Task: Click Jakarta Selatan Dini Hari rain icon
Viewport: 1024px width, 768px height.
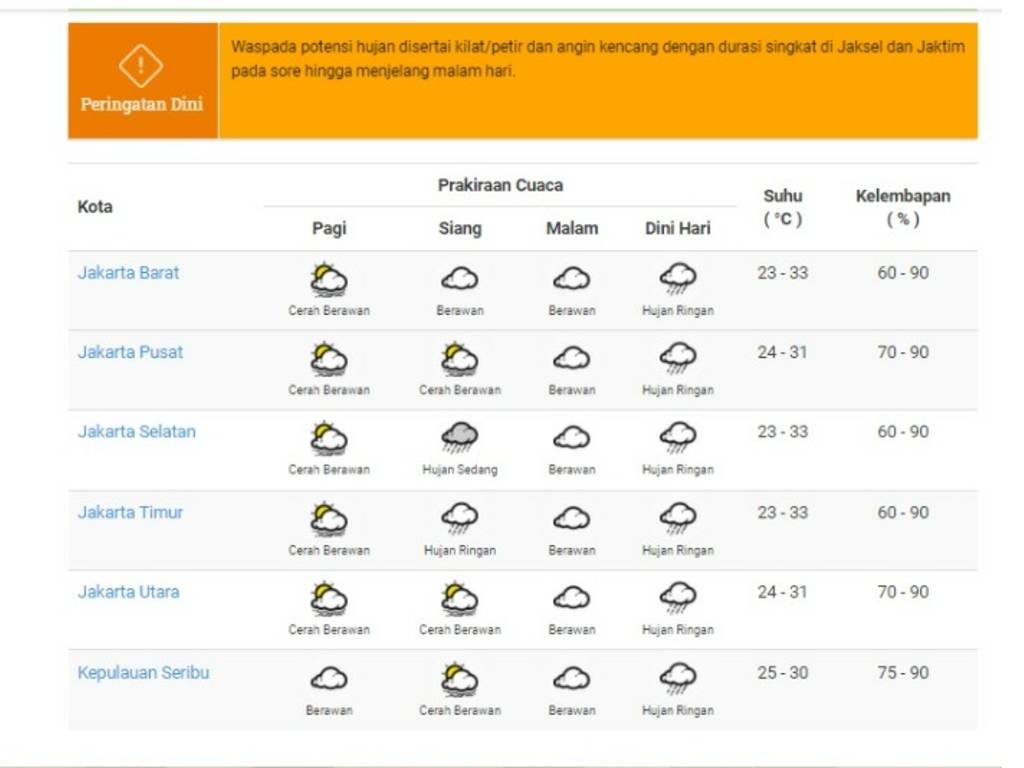Action: pyautogui.click(x=678, y=438)
